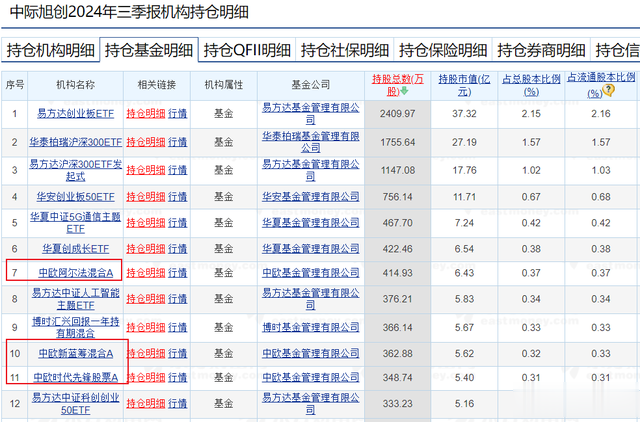Open 易方达中证科创创业50ETF fund link

[76, 404]
